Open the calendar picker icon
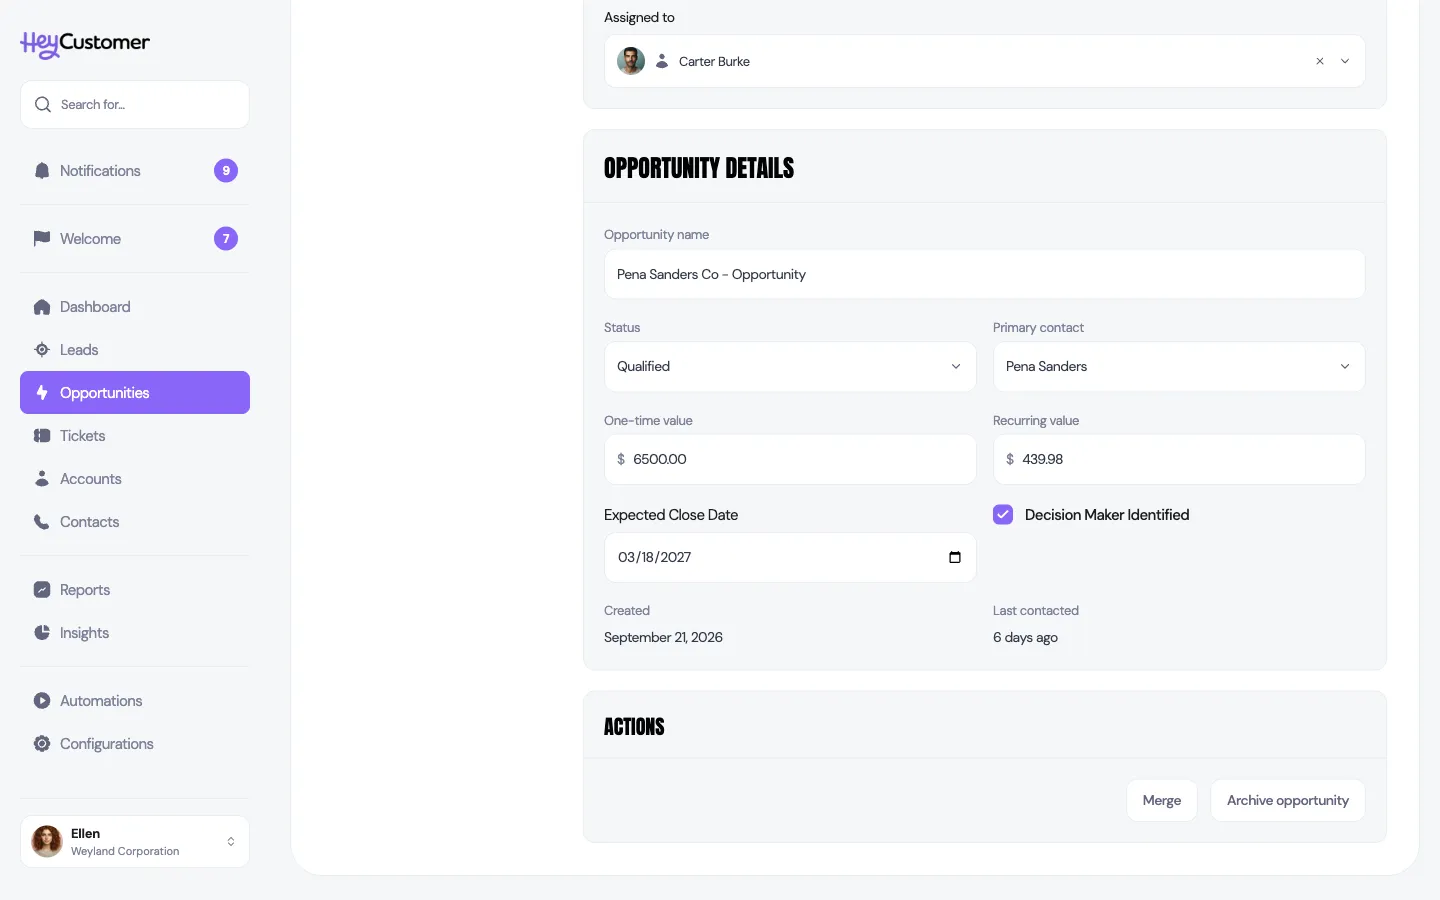The height and width of the screenshot is (900, 1440). (955, 557)
